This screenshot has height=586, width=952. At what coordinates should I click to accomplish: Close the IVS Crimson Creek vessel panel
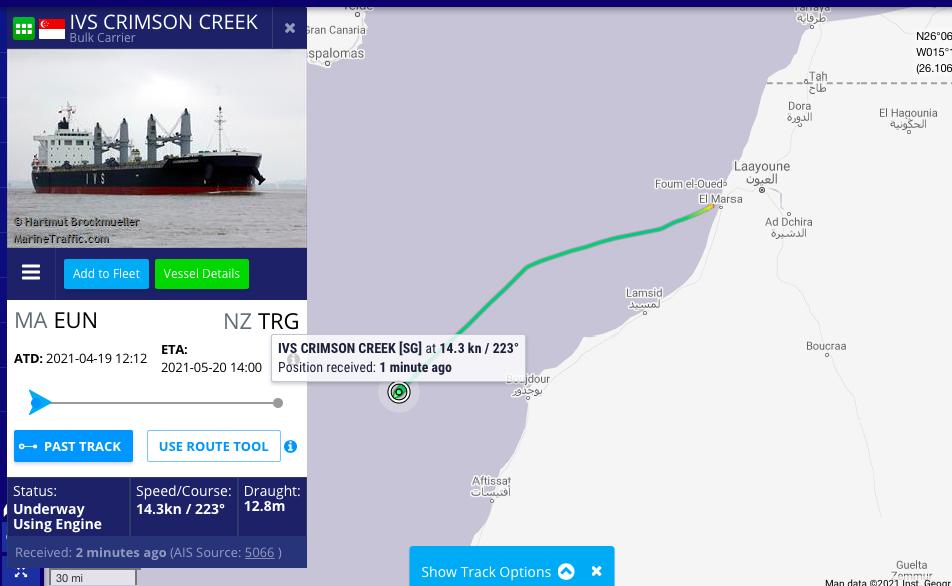290,28
